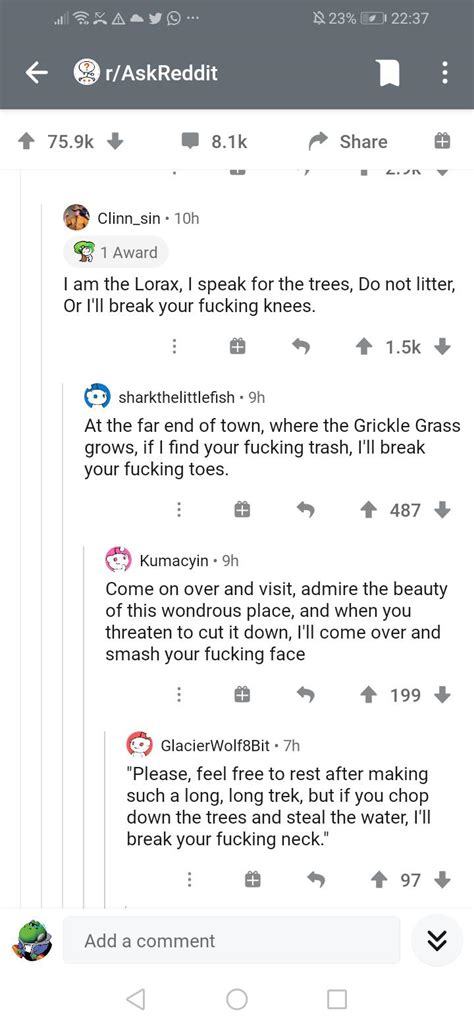The height and width of the screenshot is (1027, 474).
Task: Give award to the main post
Action: click(x=442, y=141)
